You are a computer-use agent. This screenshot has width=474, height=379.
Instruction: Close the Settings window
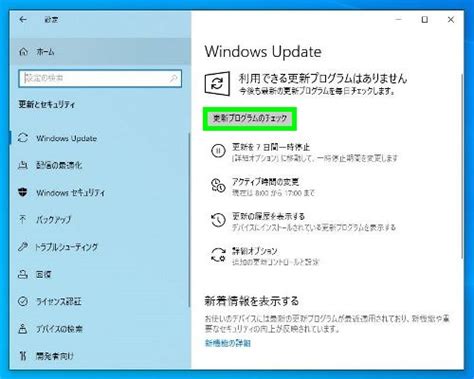click(x=451, y=20)
